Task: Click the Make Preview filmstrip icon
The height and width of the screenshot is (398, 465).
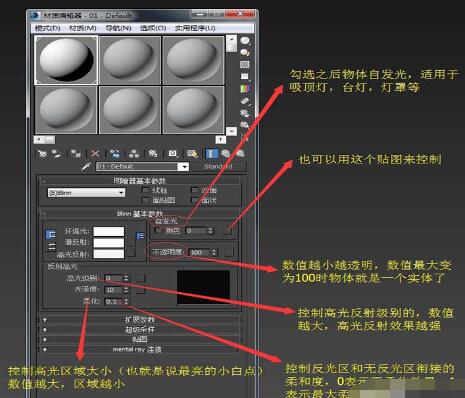Action: click(x=245, y=101)
